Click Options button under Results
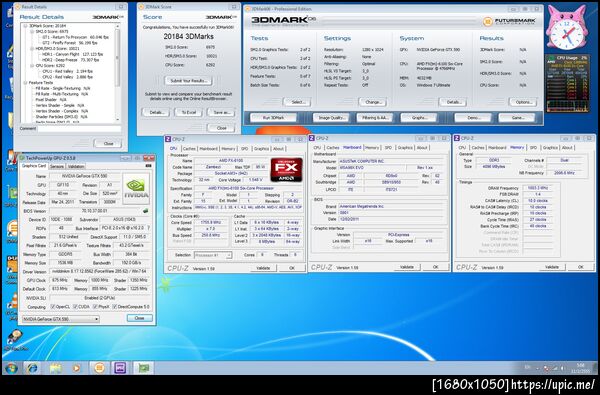Screen dimensions: 600x395 [523, 102]
